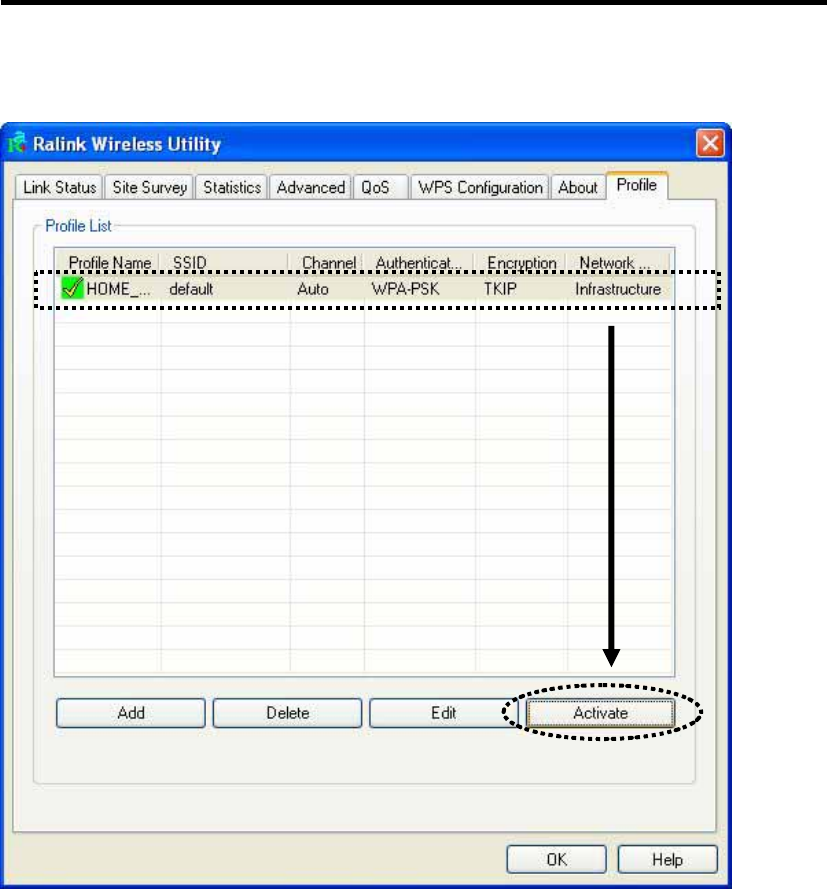Click the Authenticat... column header
The width and height of the screenshot is (827, 889).
point(420,263)
